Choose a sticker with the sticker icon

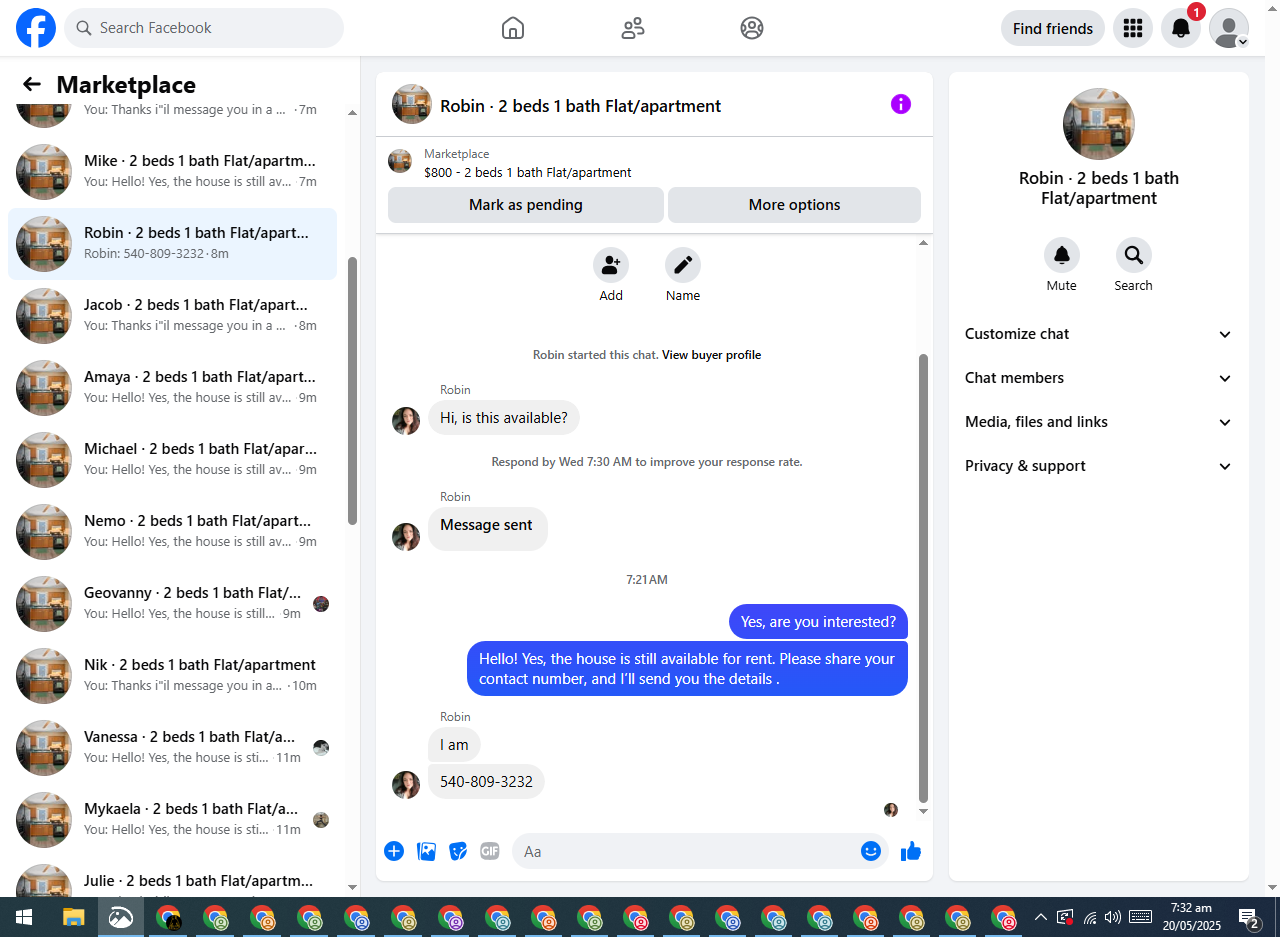(458, 851)
